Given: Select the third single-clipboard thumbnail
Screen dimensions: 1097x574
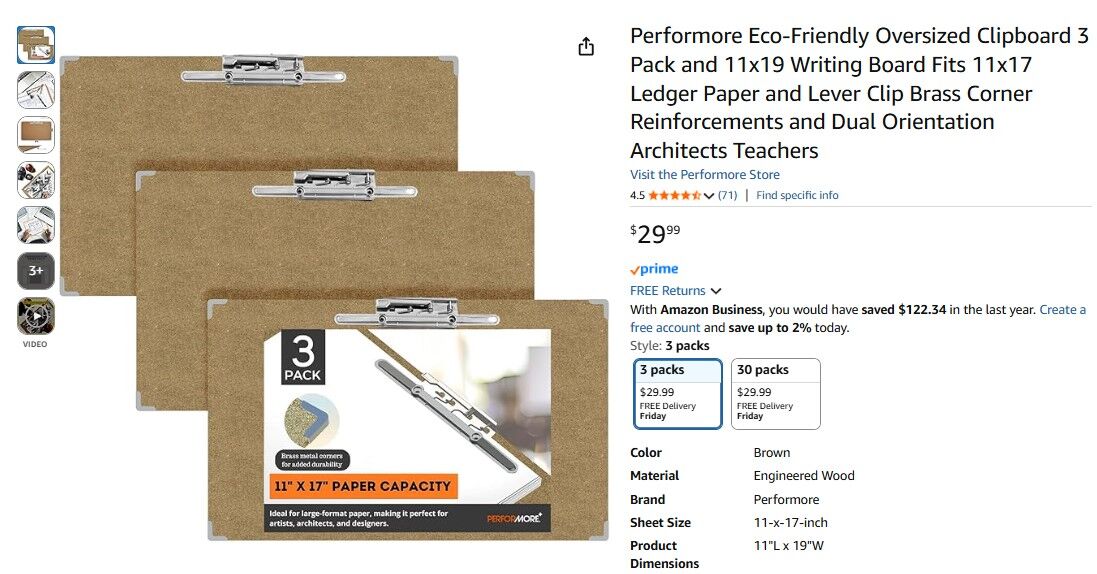Looking at the screenshot, I should [x=36, y=135].
